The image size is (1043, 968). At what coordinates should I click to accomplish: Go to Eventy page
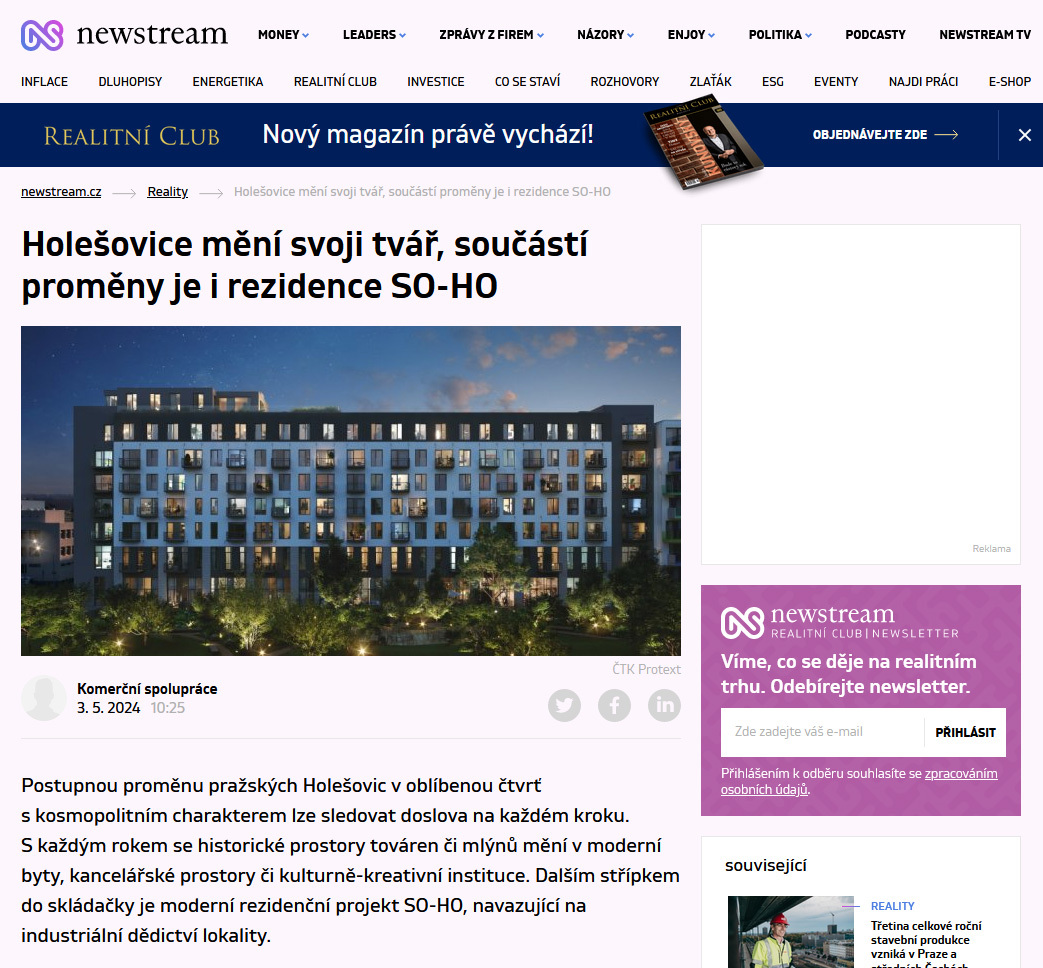pyautogui.click(x=836, y=82)
